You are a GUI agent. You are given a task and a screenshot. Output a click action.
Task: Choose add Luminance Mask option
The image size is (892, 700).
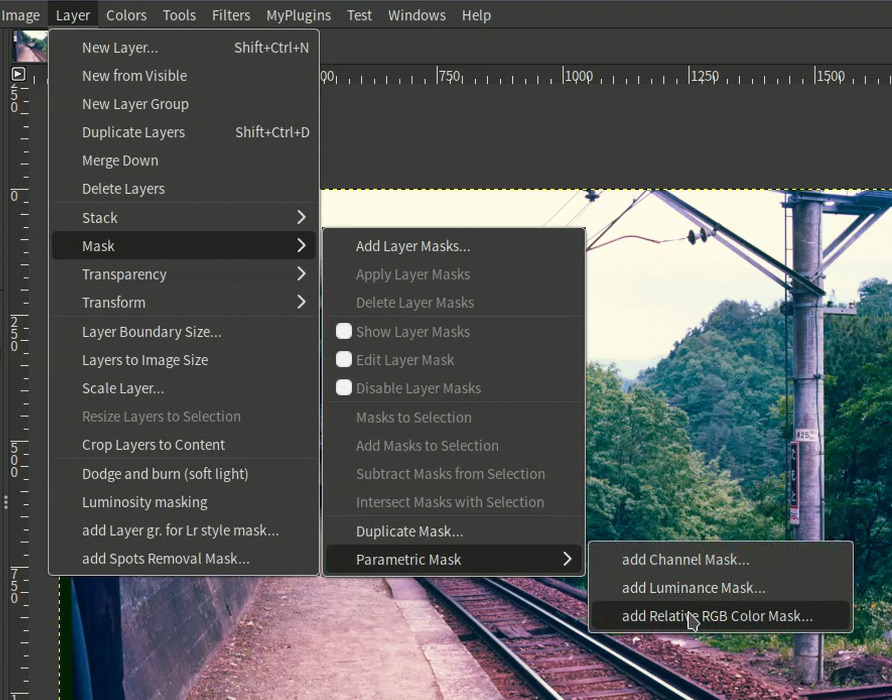(693, 588)
